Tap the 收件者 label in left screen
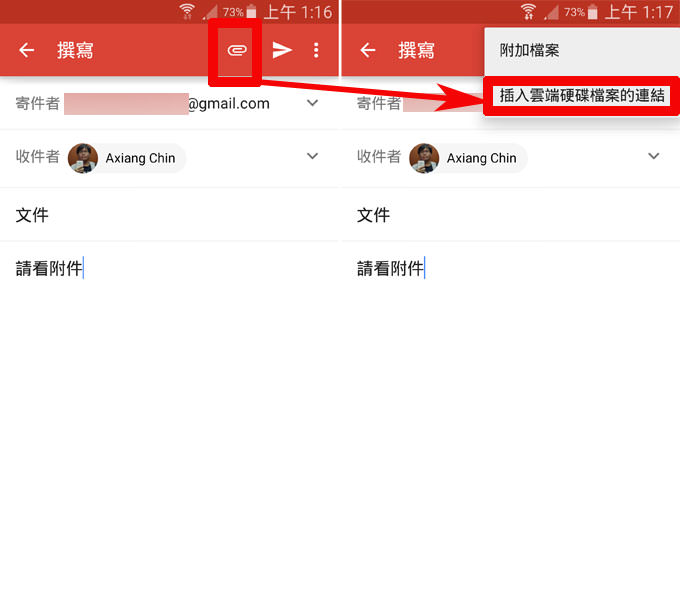This screenshot has width=680, height=602. tap(38, 157)
